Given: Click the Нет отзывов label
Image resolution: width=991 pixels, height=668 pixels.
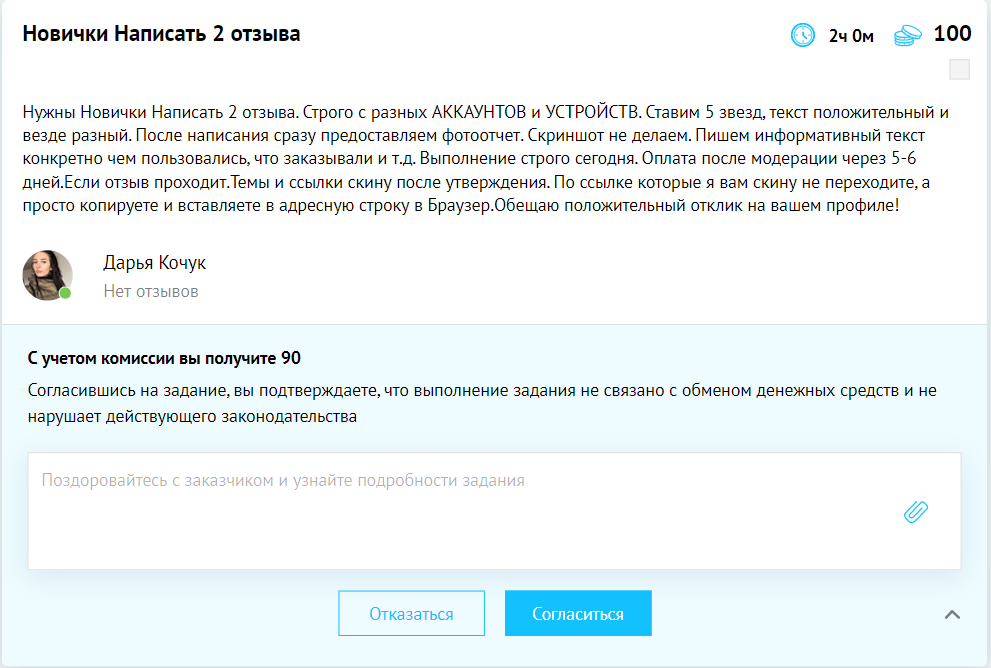Looking at the screenshot, I should [x=151, y=291].
